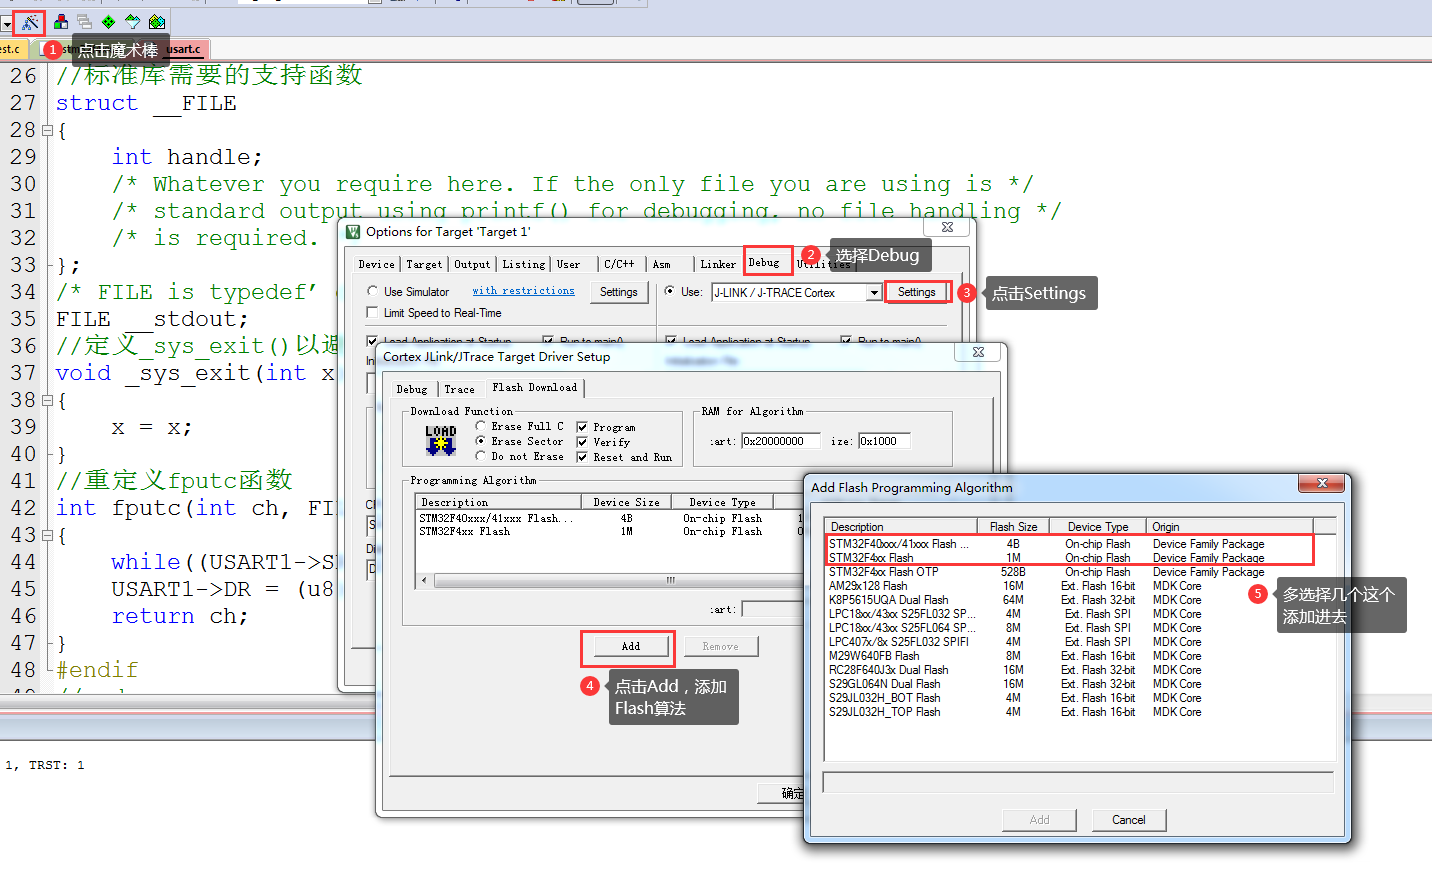The image size is (1432, 893).
Task: Select 'LPC407x/8x S25FL032 SPIFI' algorithm row
Action: pyautogui.click(x=1070, y=642)
